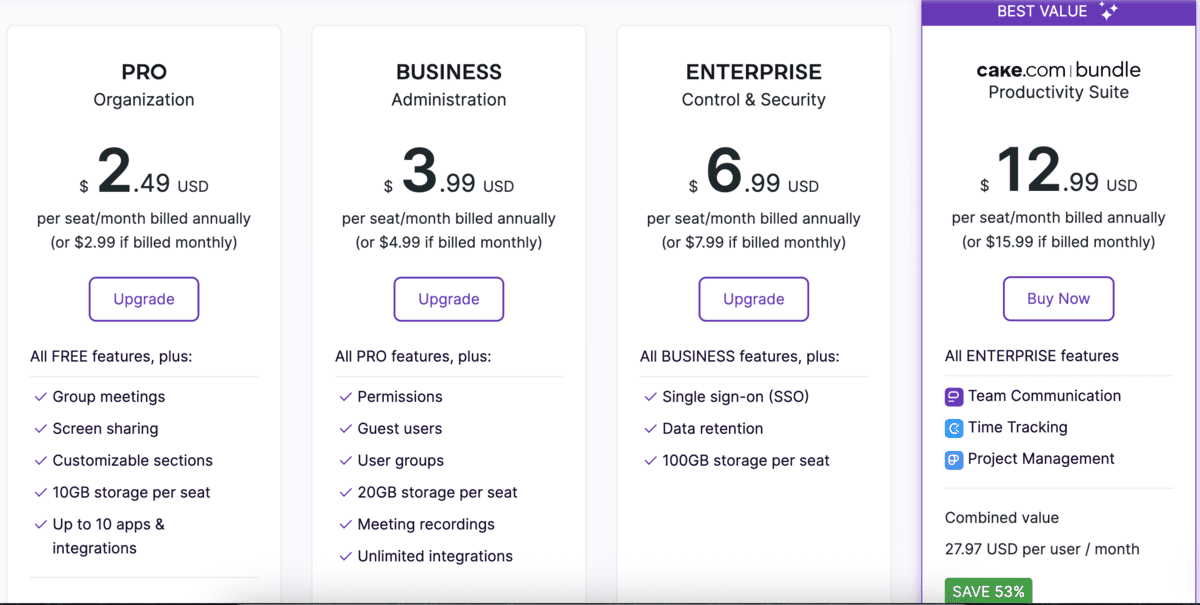Select the PRO plan heading
Image resolution: width=1200 pixels, height=605 pixels.
(x=144, y=71)
